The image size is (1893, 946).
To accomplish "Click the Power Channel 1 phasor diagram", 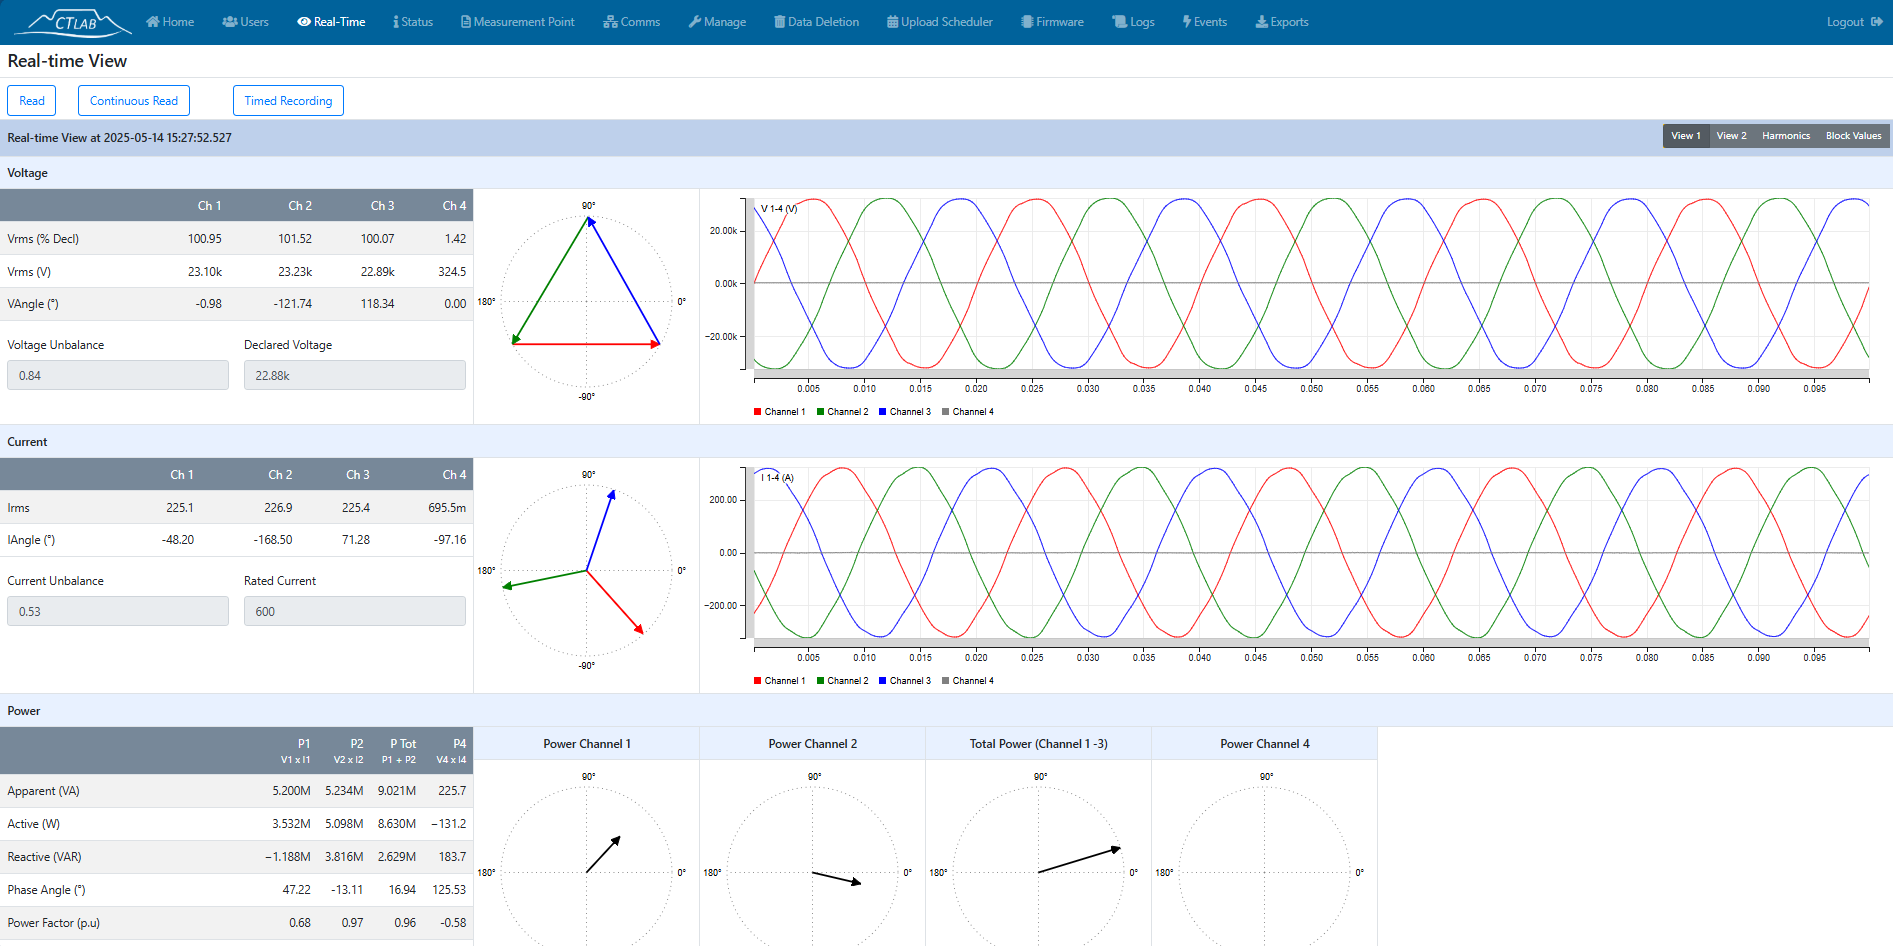I will click(x=587, y=865).
